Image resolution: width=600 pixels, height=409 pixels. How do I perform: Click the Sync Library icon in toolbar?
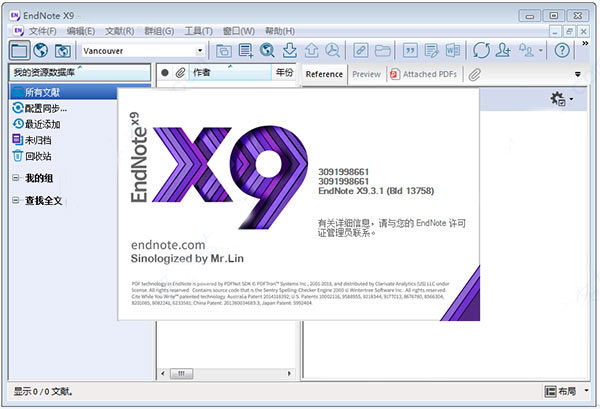pos(483,50)
